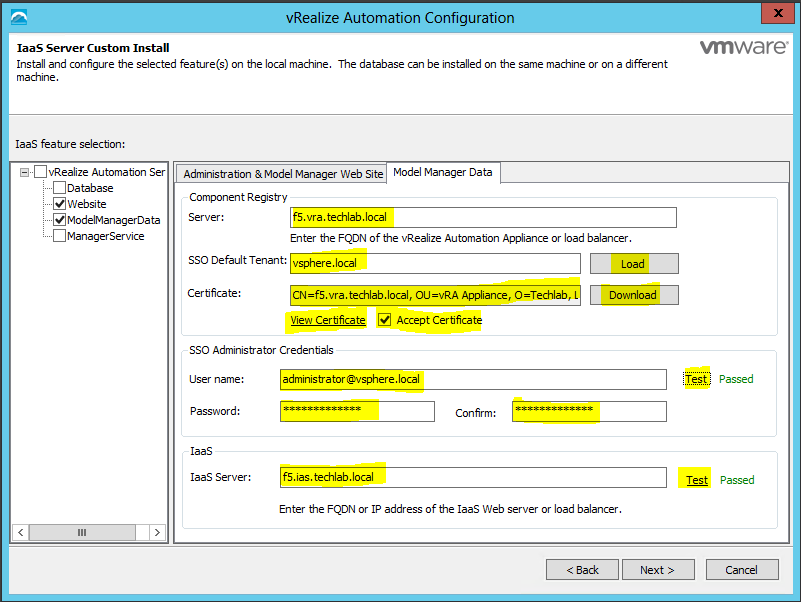Viewport: 801px width, 602px height.
Task: Test the SSO administrator credentials
Action: click(696, 379)
